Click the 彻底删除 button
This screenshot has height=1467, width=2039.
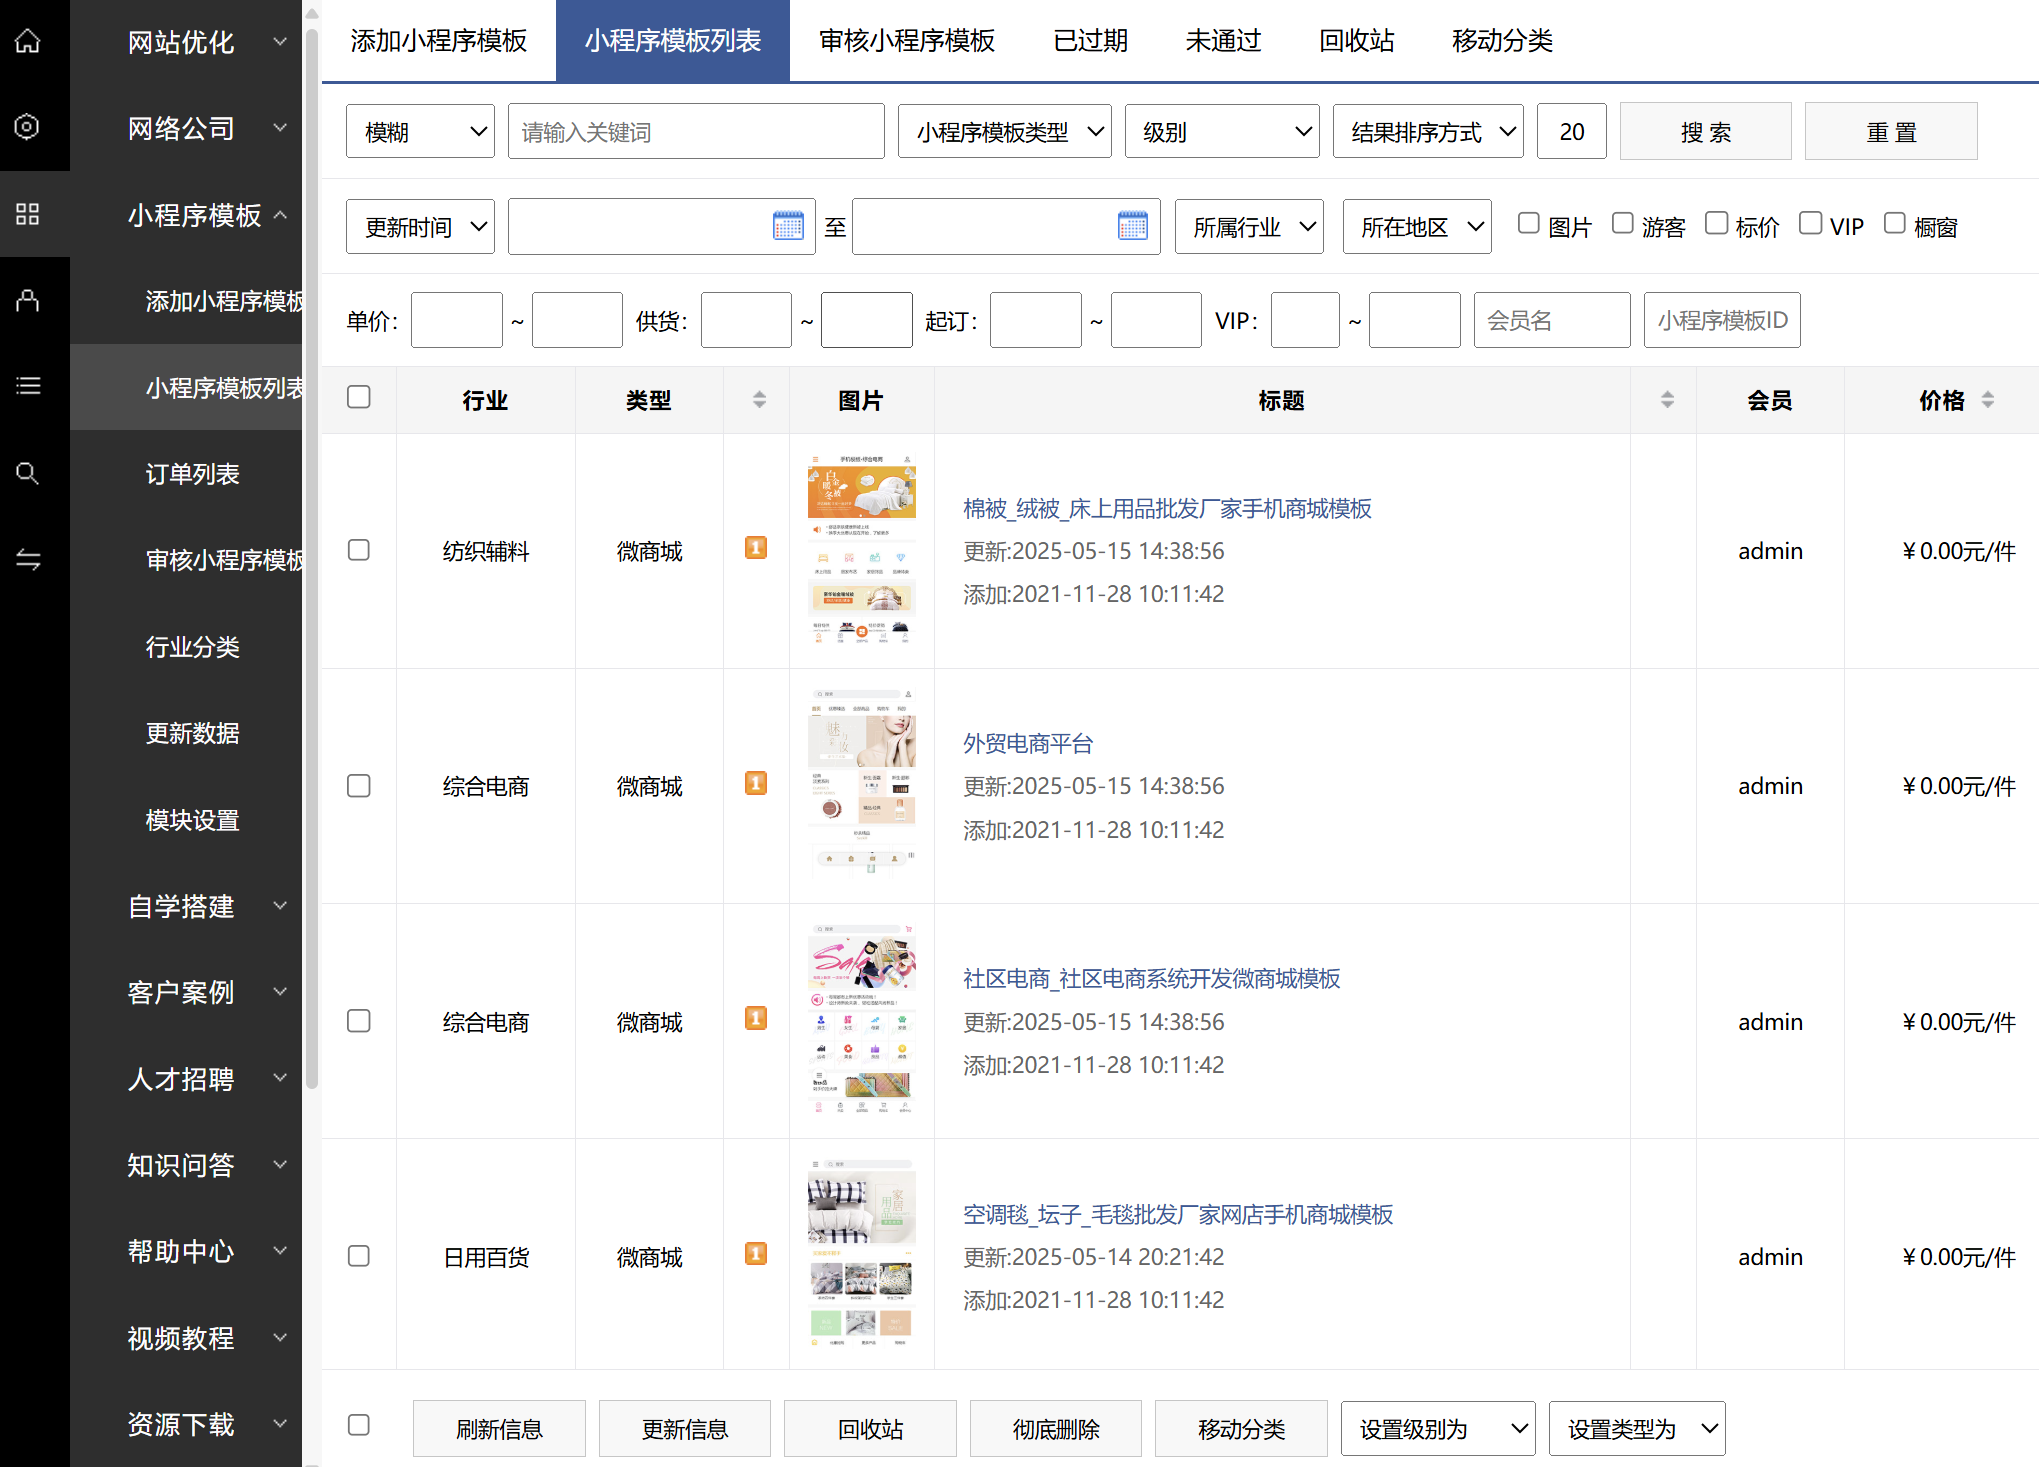(x=1056, y=1429)
